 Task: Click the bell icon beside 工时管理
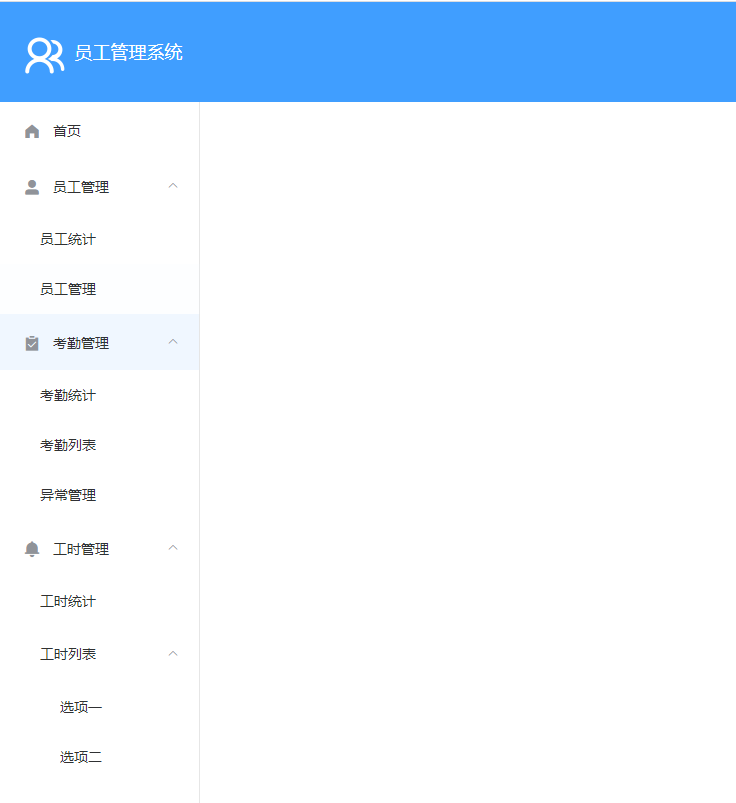click(32, 549)
